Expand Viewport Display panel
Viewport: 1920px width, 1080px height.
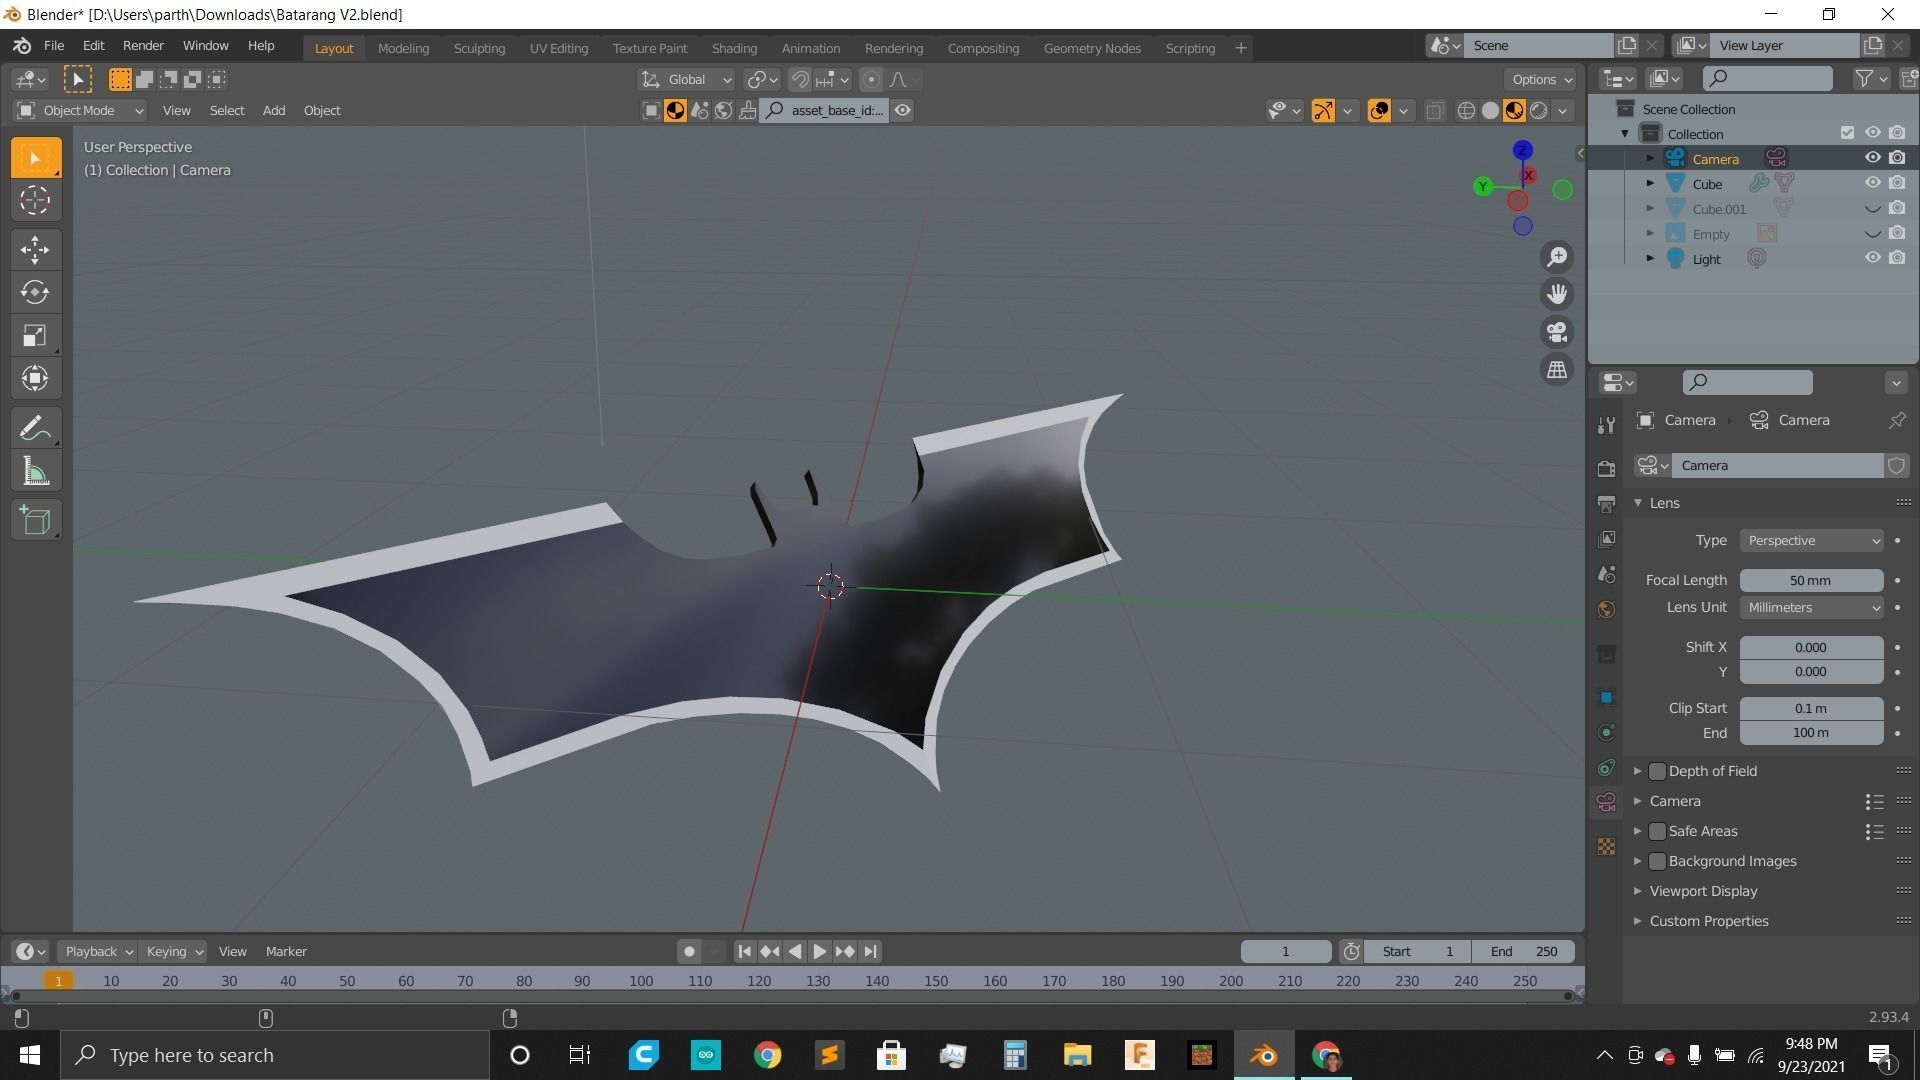[x=1702, y=891]
